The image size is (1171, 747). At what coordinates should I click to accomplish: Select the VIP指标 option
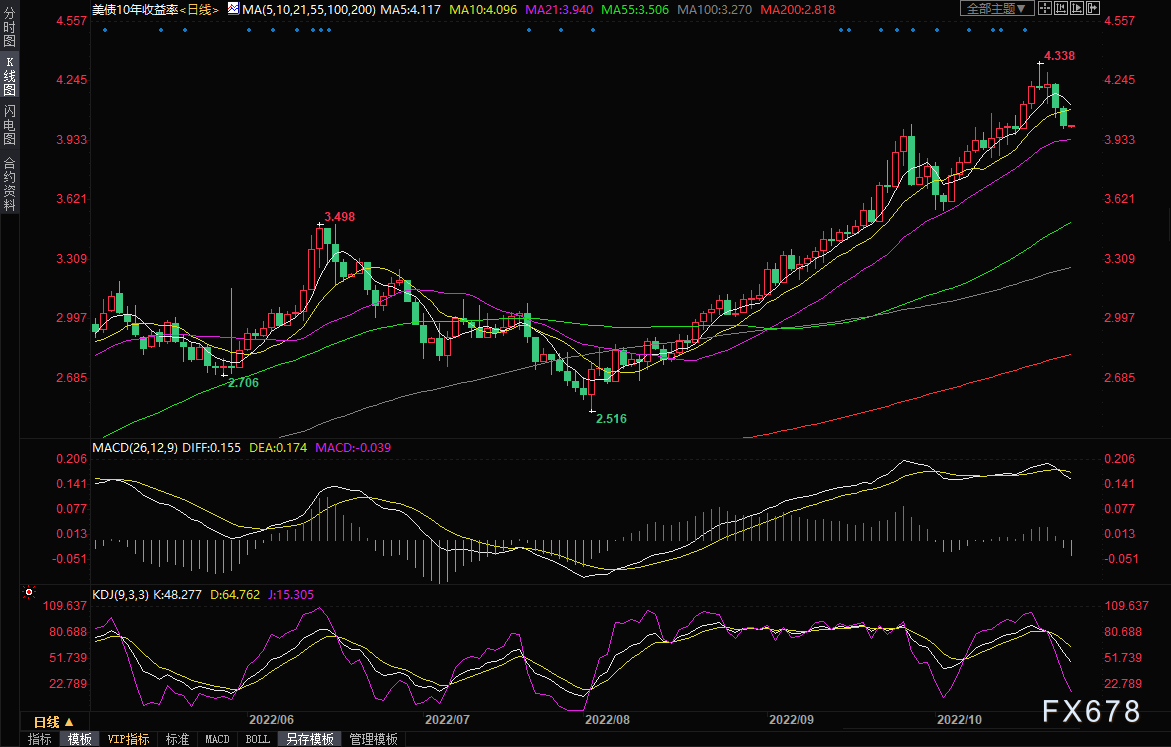click(128, 739)
